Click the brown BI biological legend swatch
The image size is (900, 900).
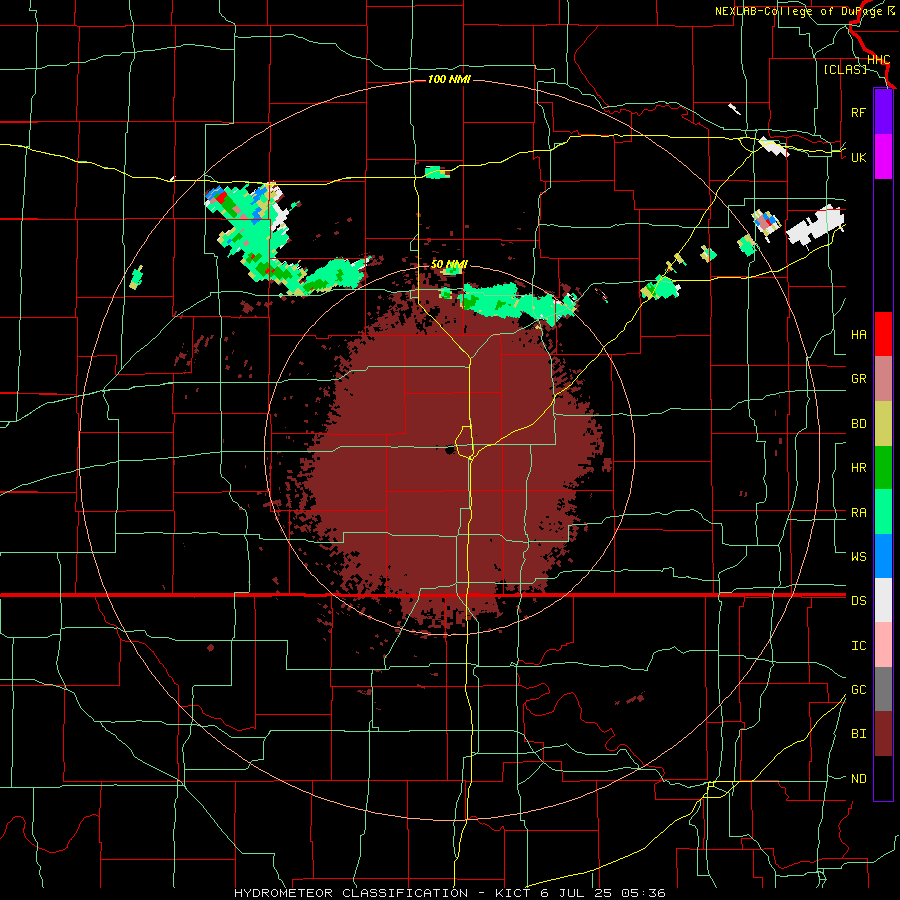click(x=883, y=734)
